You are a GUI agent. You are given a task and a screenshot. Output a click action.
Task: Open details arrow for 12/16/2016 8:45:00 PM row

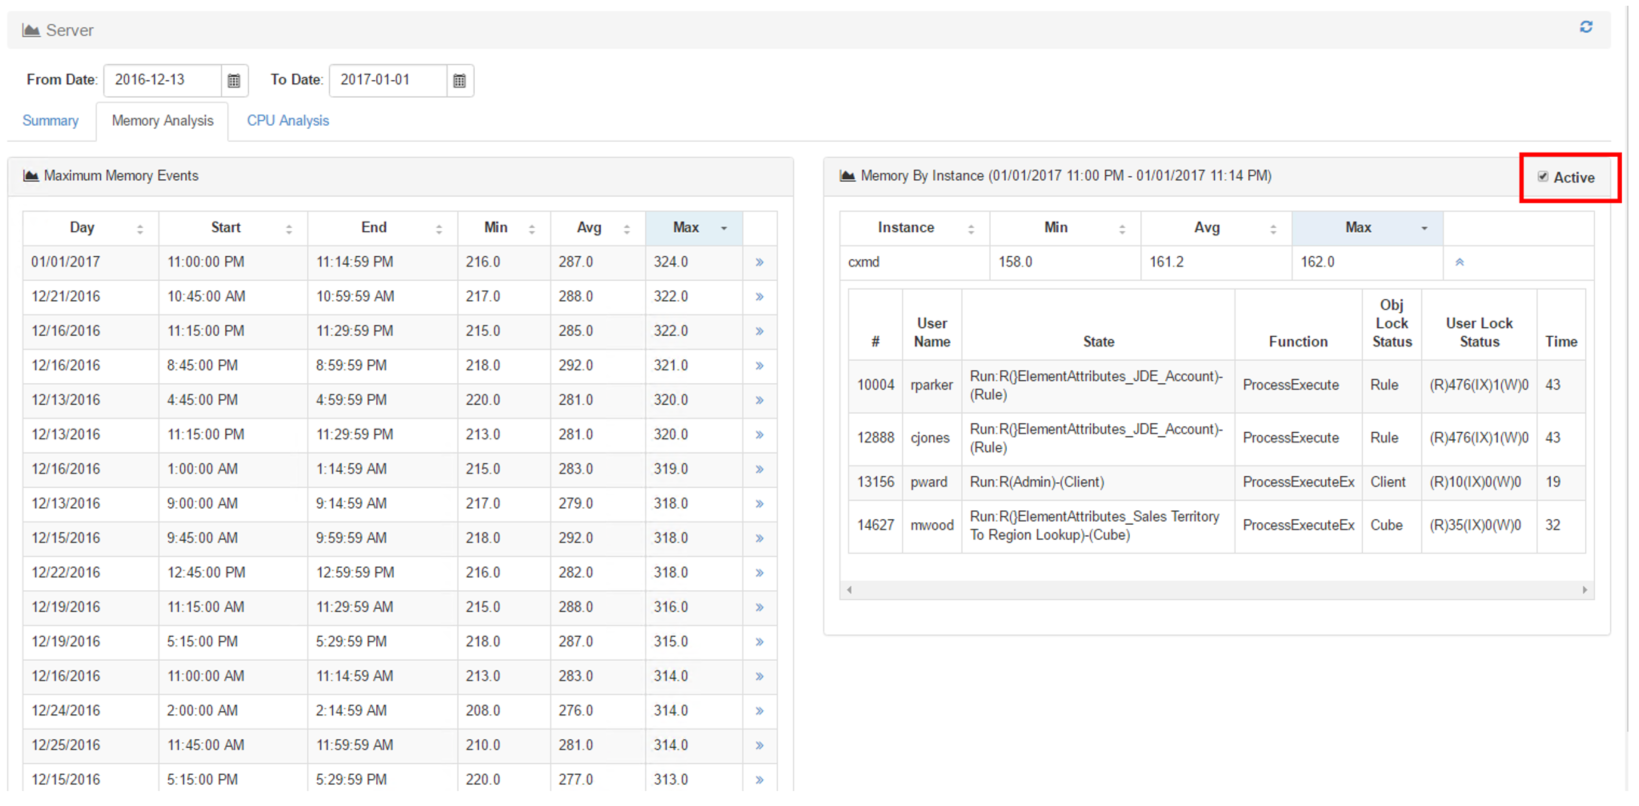(760, 366)
